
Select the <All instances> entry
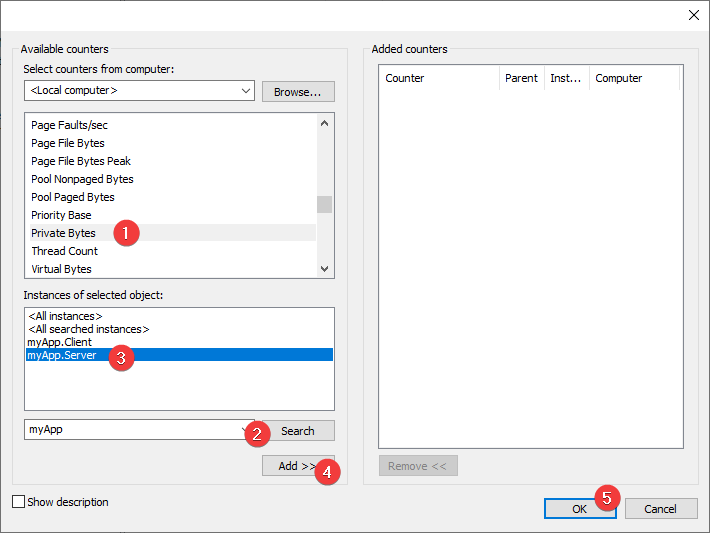click(65, 316)
